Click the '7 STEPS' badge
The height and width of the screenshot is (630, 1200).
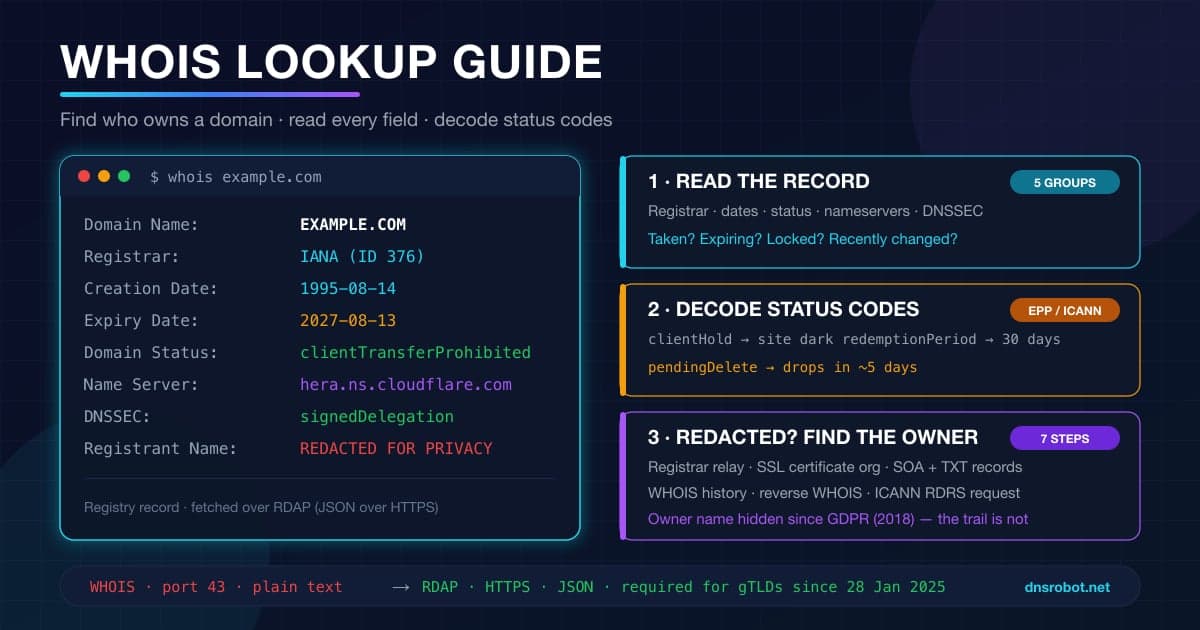[1064, 438]
